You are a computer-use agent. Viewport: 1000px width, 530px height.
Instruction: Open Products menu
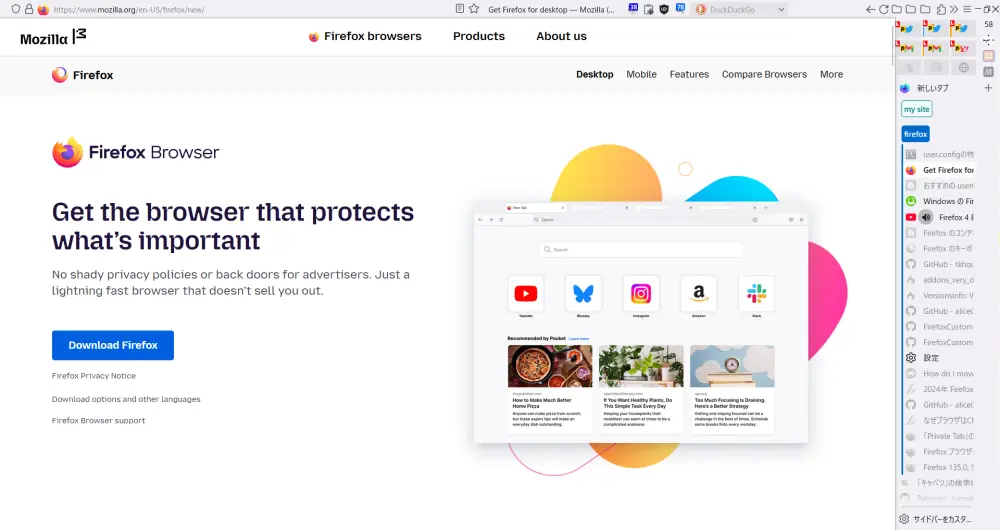pos(479,36)
